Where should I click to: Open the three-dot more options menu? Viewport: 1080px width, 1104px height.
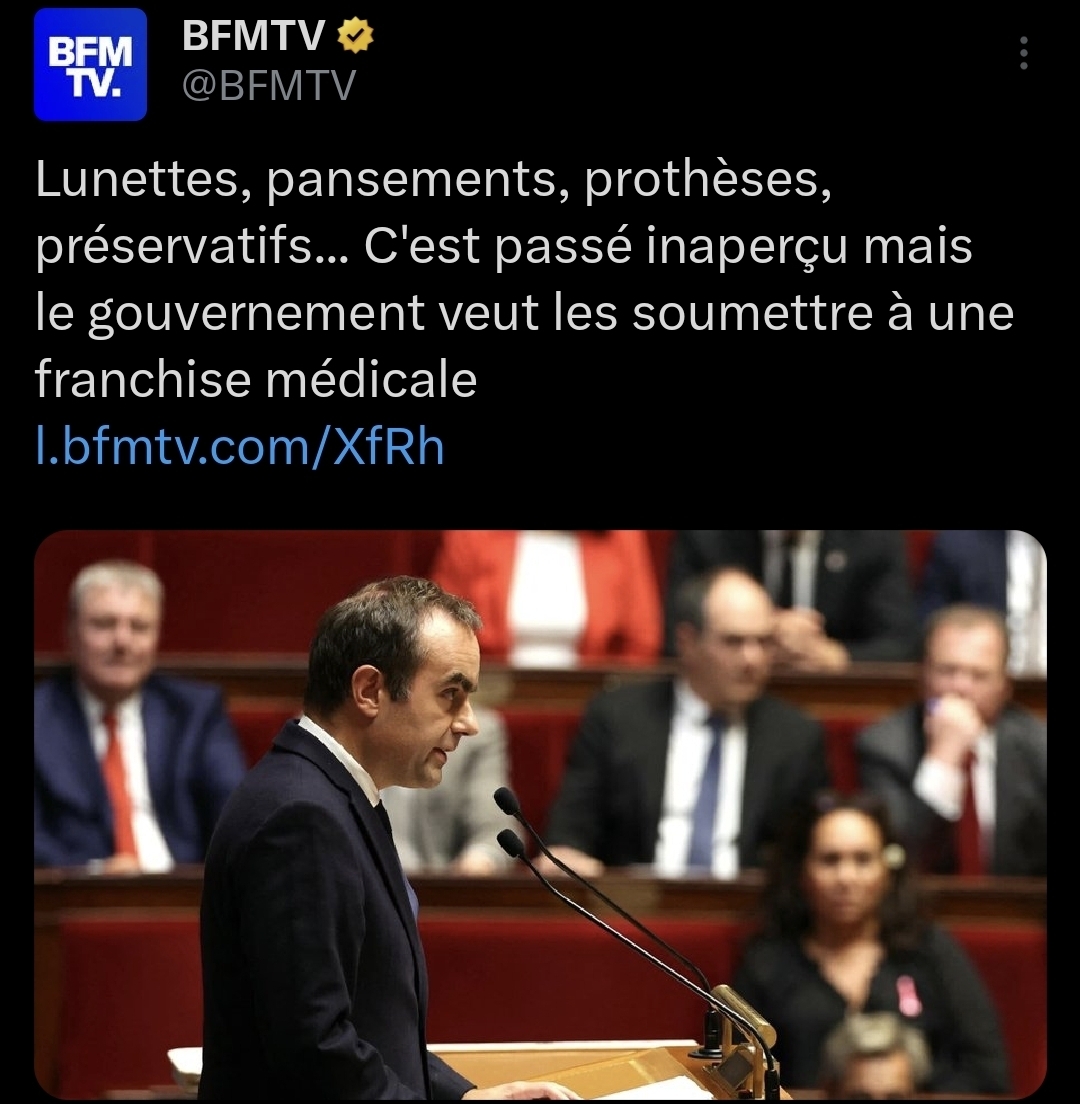[x=1023, y=53]
